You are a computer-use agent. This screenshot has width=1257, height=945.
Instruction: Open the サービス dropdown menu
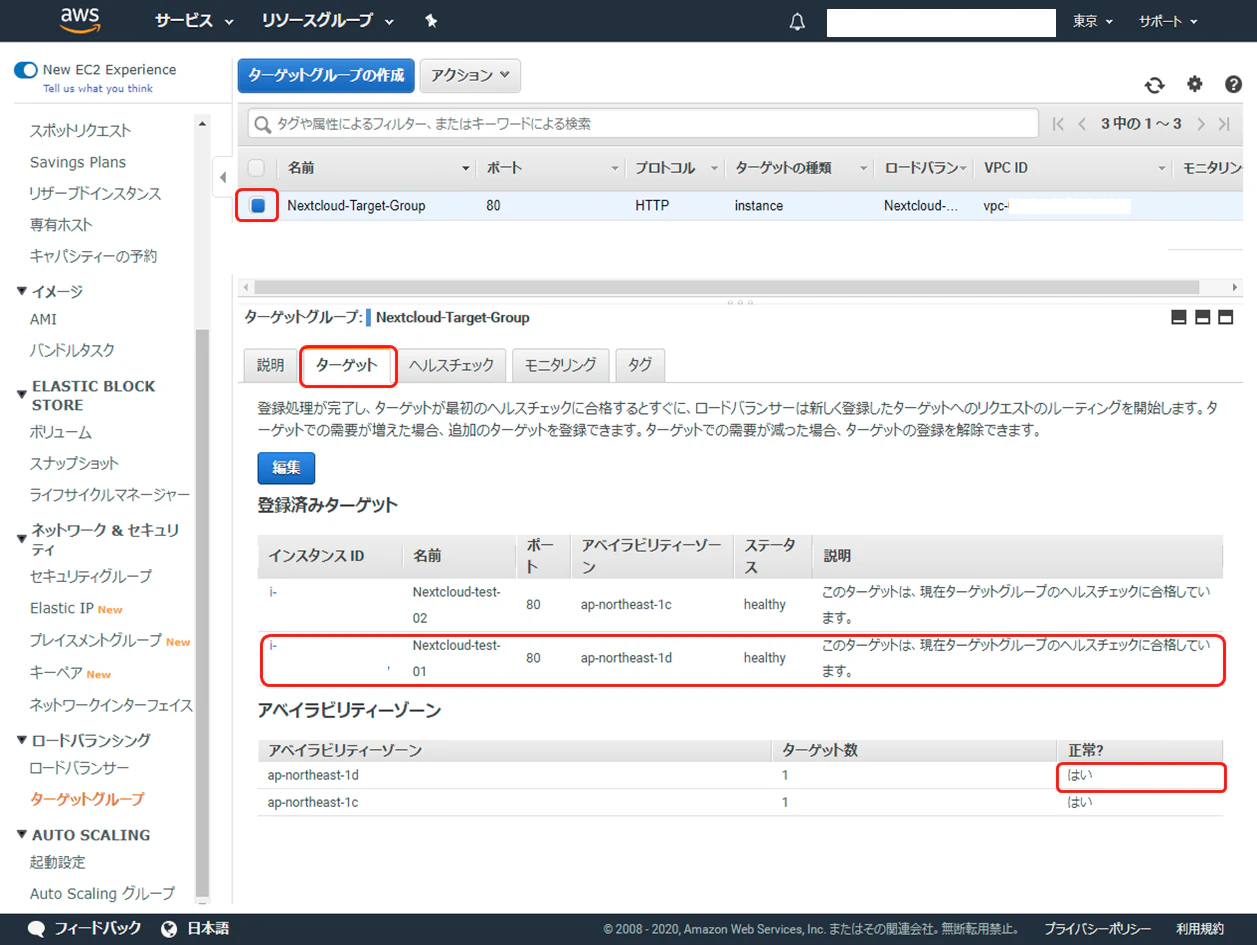pyautogui.click(x=194, y=21)
